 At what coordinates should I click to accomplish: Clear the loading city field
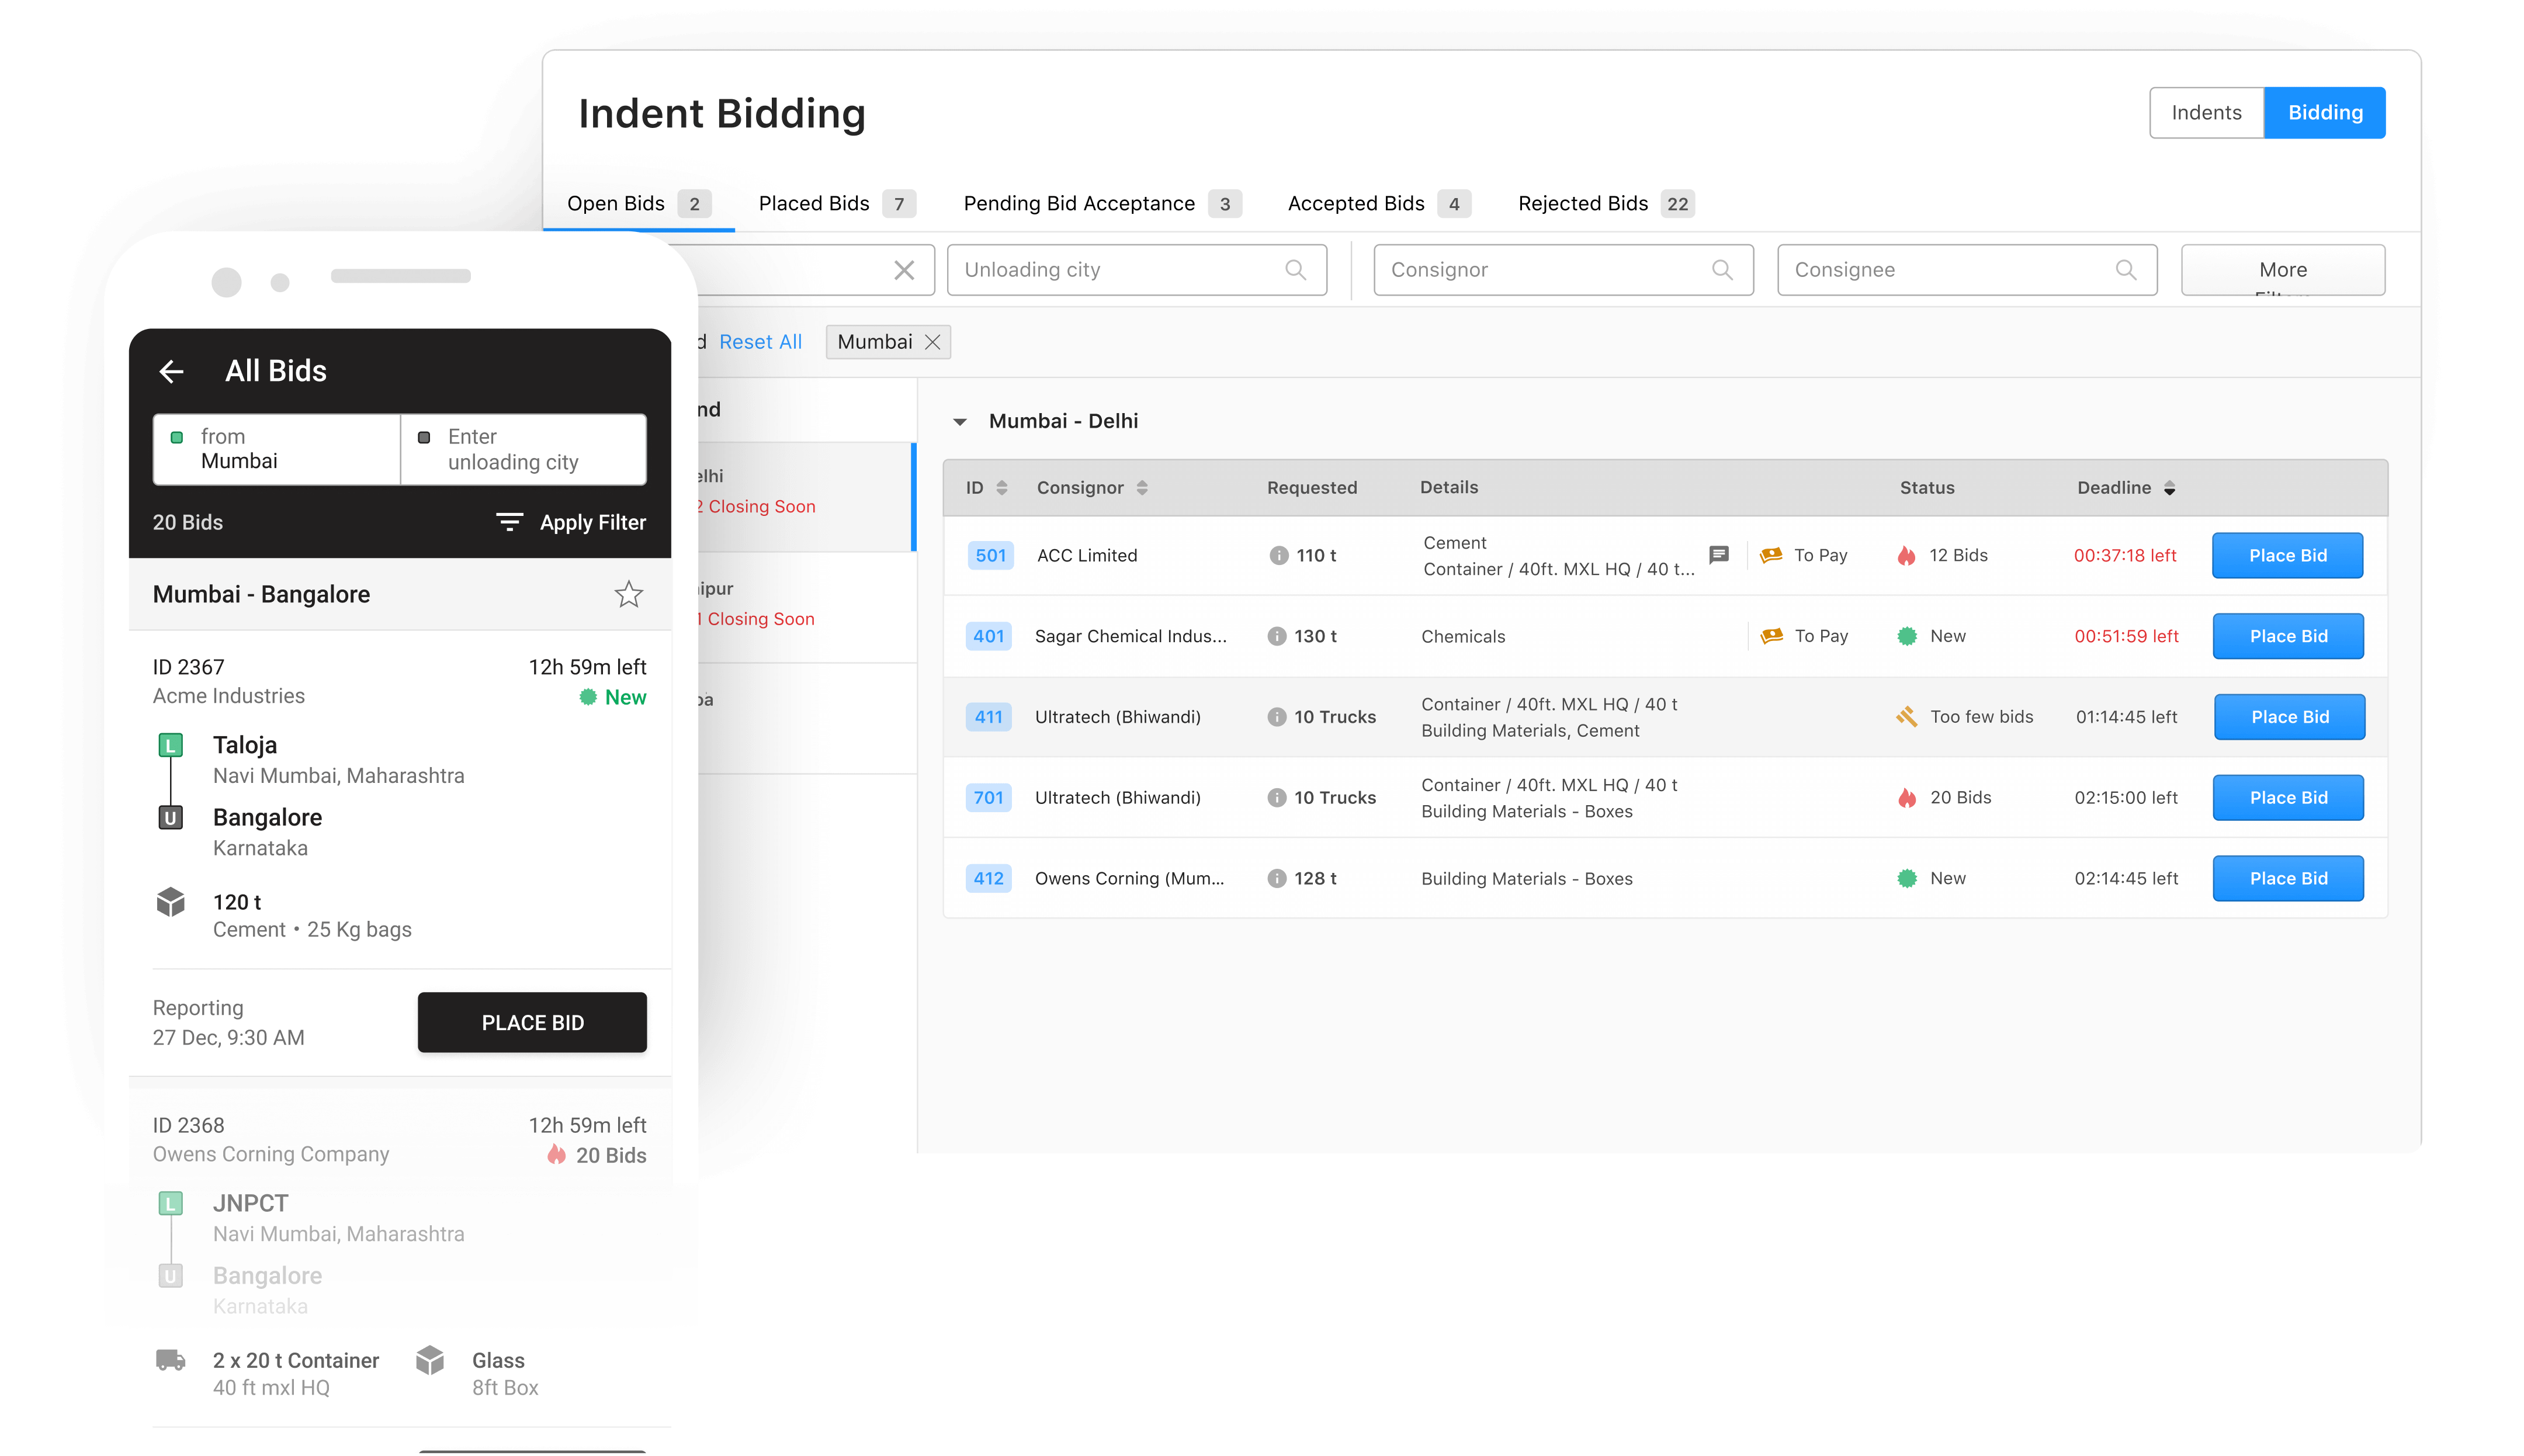[904, 270]
